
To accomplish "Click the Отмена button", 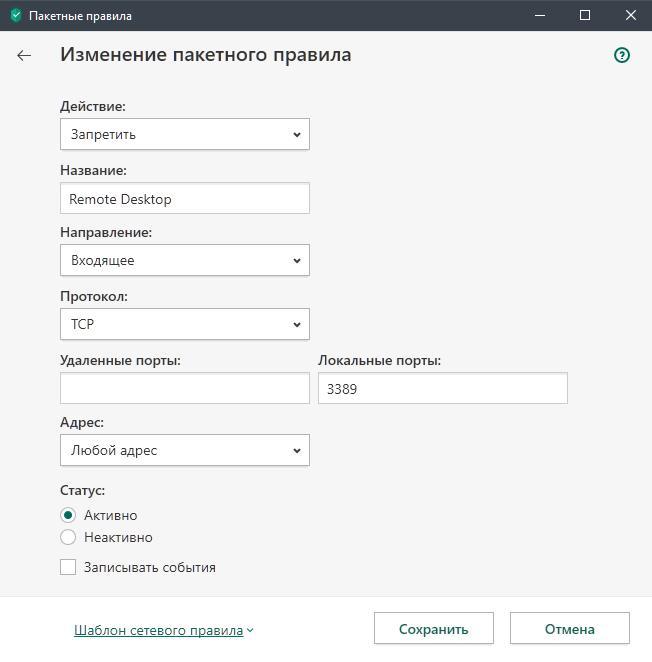I will click(x=570, y=629).
